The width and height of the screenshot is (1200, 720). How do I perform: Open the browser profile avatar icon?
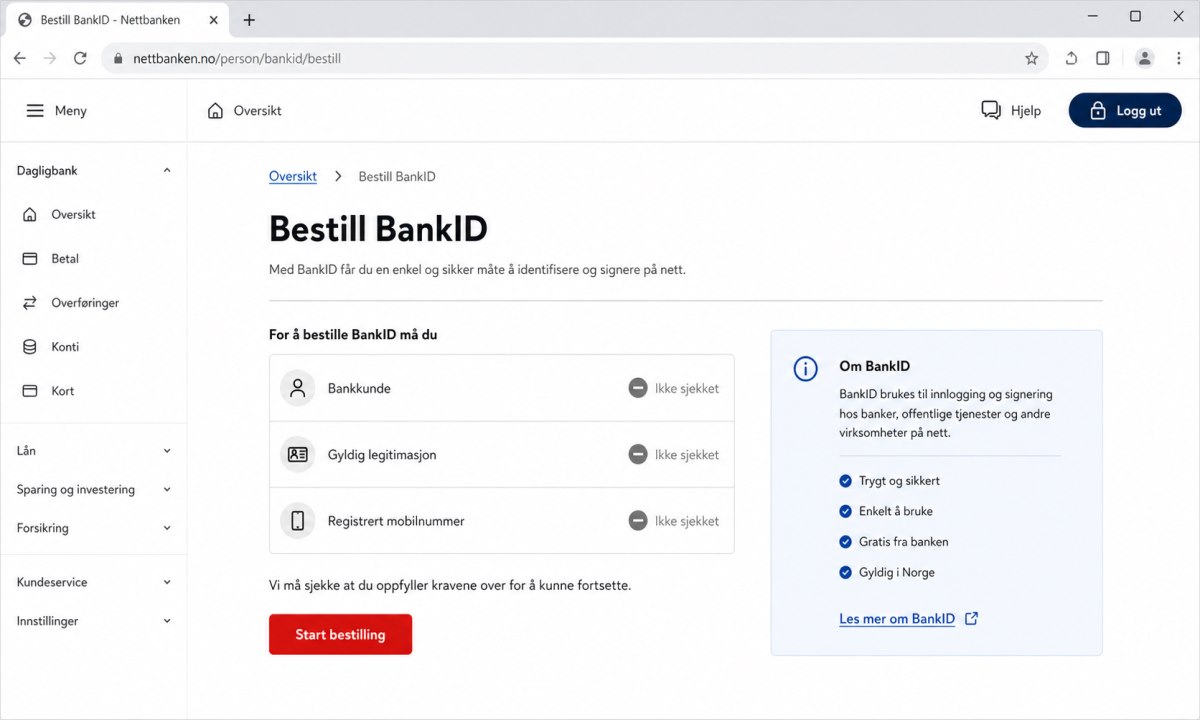(x=1145, y=59)
